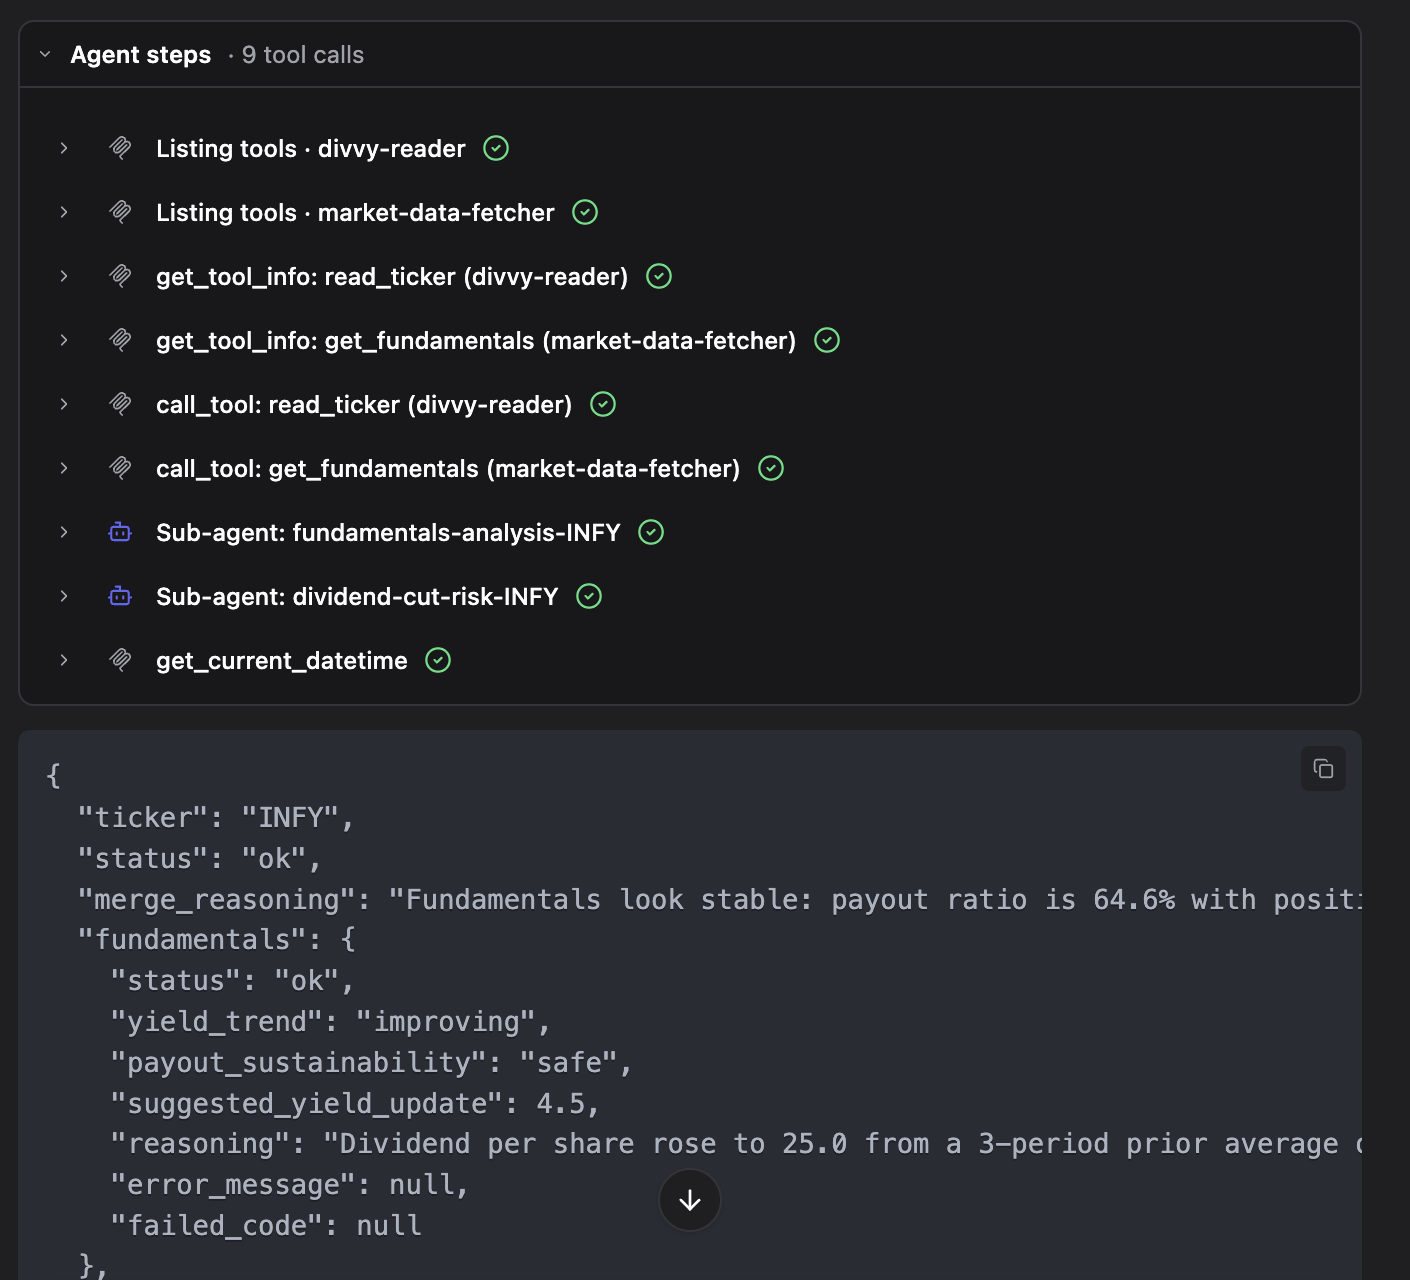Image resolution: width=1410 pixels, height=1280 pixels.
Task: Click success checkmark on Listing tools divvy-reader
Action: (496, 148)
